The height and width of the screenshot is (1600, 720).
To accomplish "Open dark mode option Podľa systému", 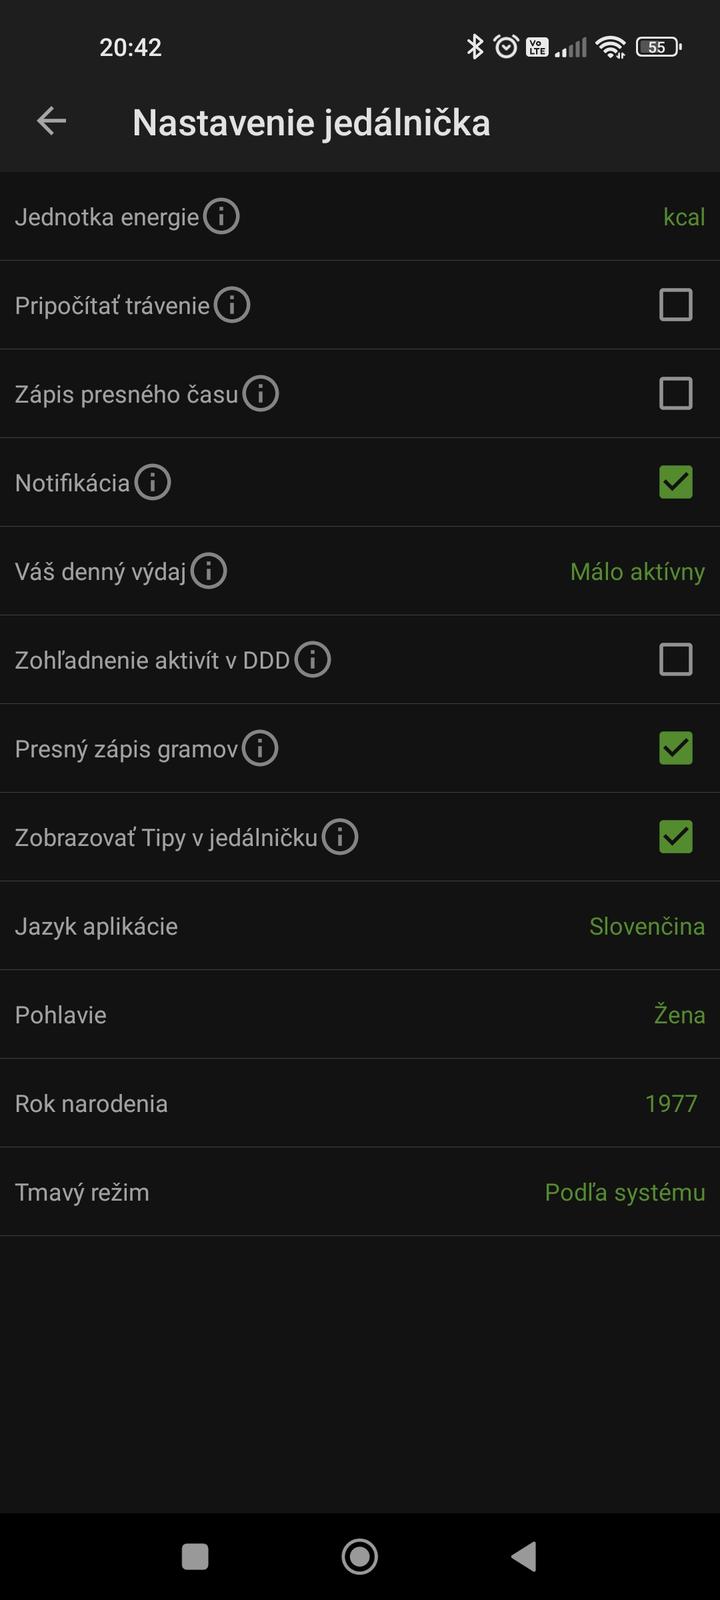I will (x=624, y=1192).
